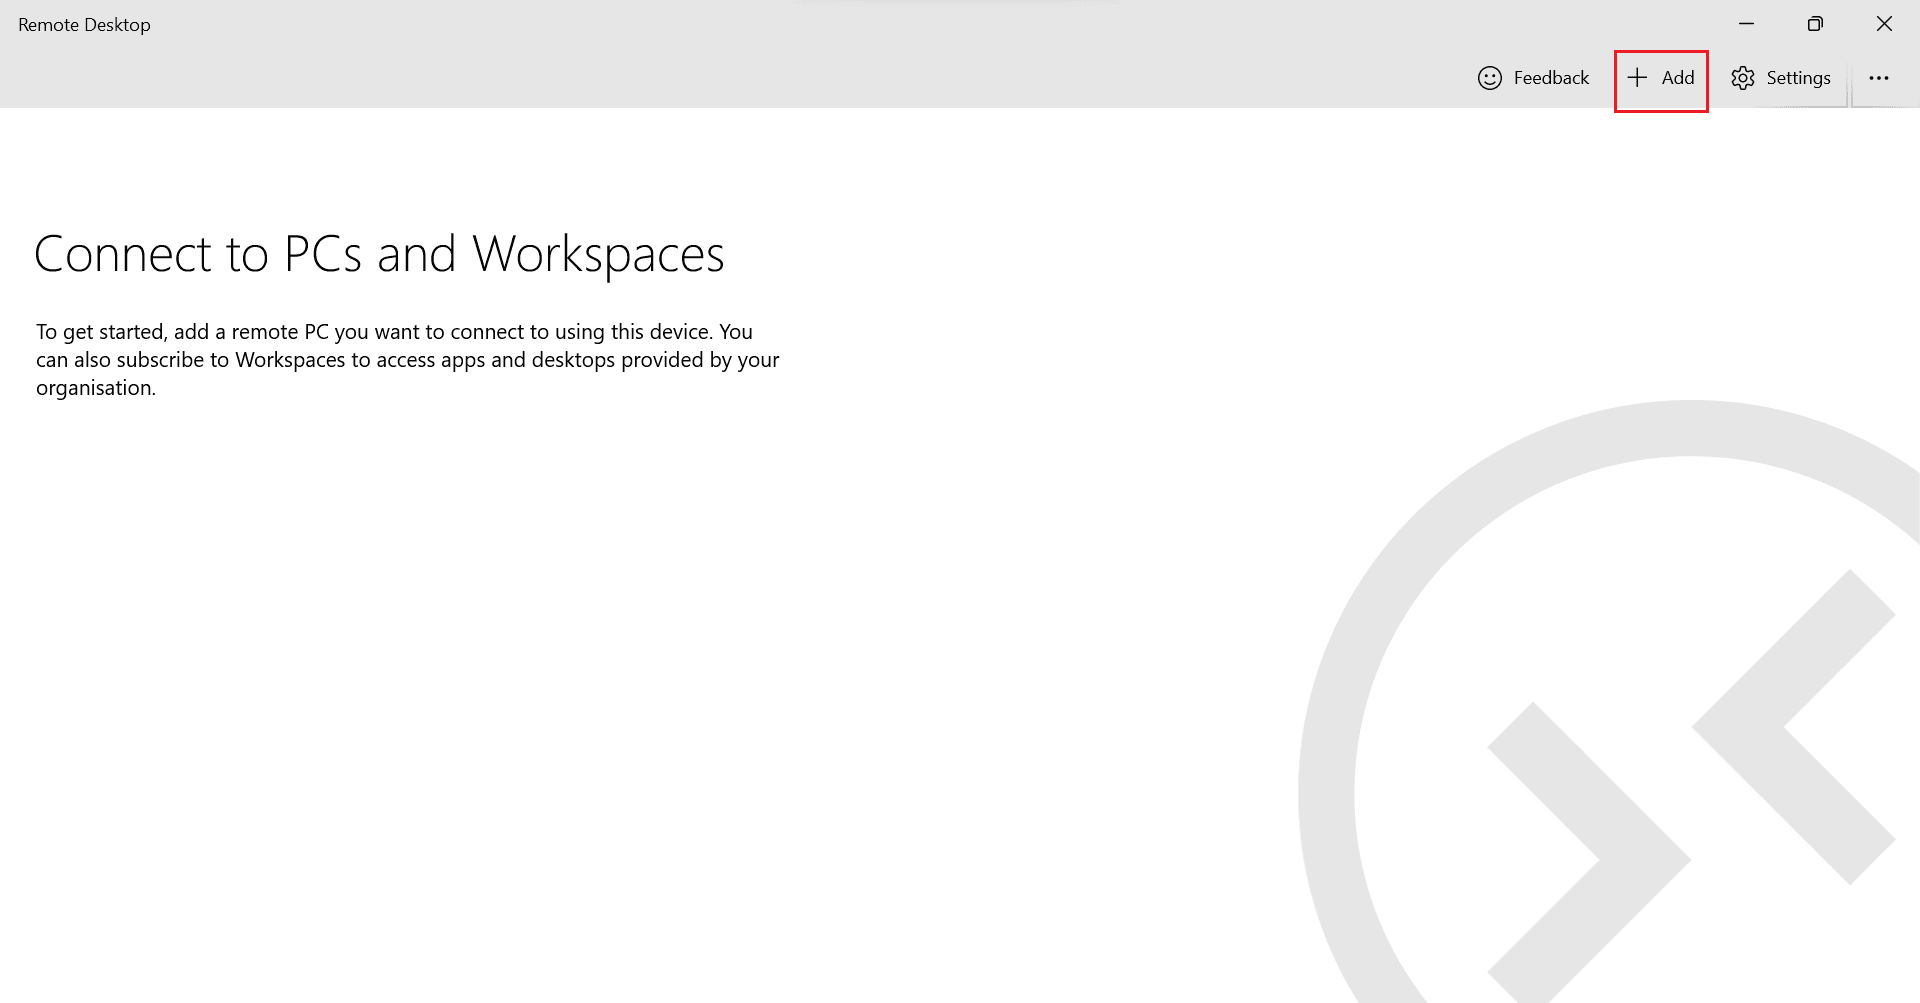Click the Remote Desktop title text
Screen dimensions: 1920x1003
(83, 24)
